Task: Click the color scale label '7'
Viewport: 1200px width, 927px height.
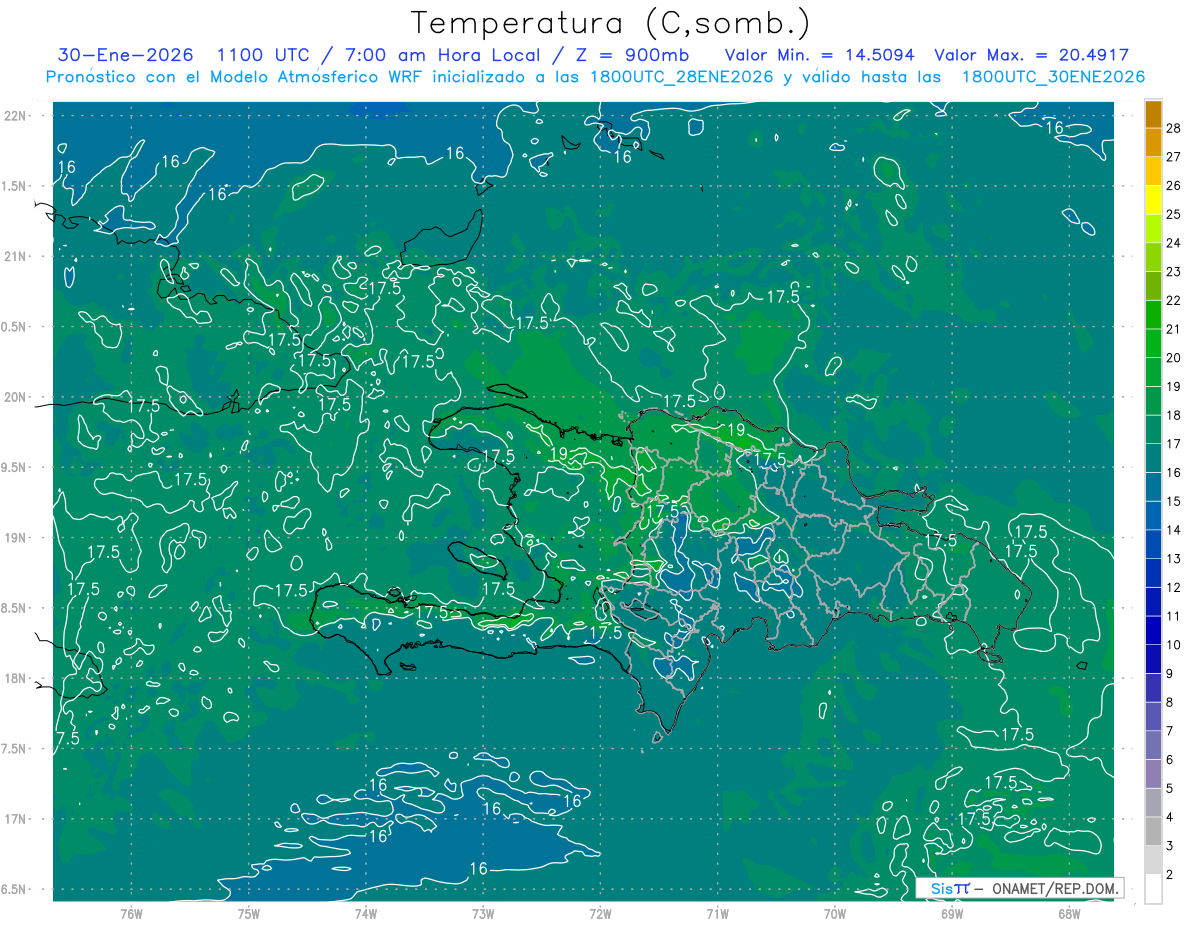Action: tap(1170, 731)
